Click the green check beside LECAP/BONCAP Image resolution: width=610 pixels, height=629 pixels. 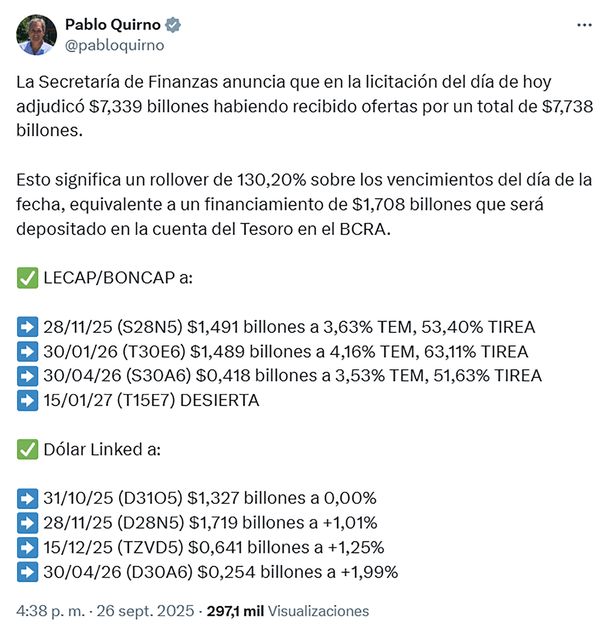(x=26, y=276)
